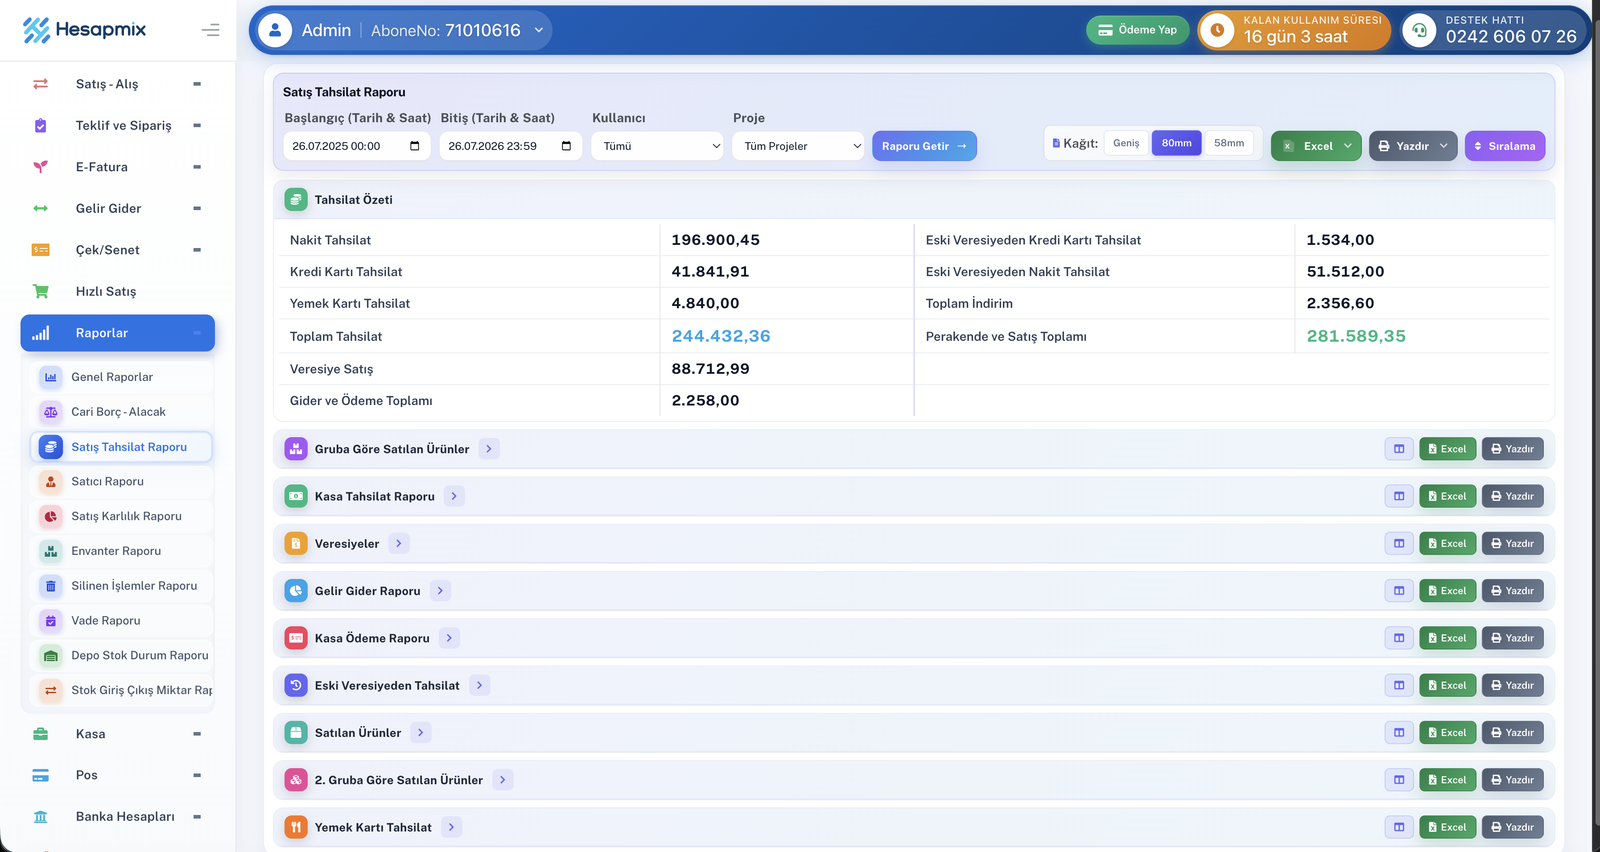Expand the Satış - Alış sidebar menu
The width and height of the screenshot is (1600, 852).
click(118, 84)
